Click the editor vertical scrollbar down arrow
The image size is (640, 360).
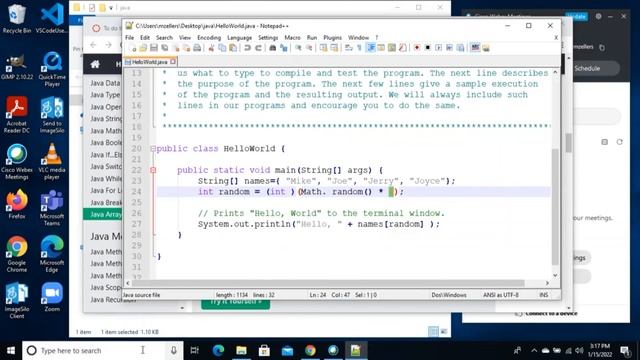coord(555,275)
